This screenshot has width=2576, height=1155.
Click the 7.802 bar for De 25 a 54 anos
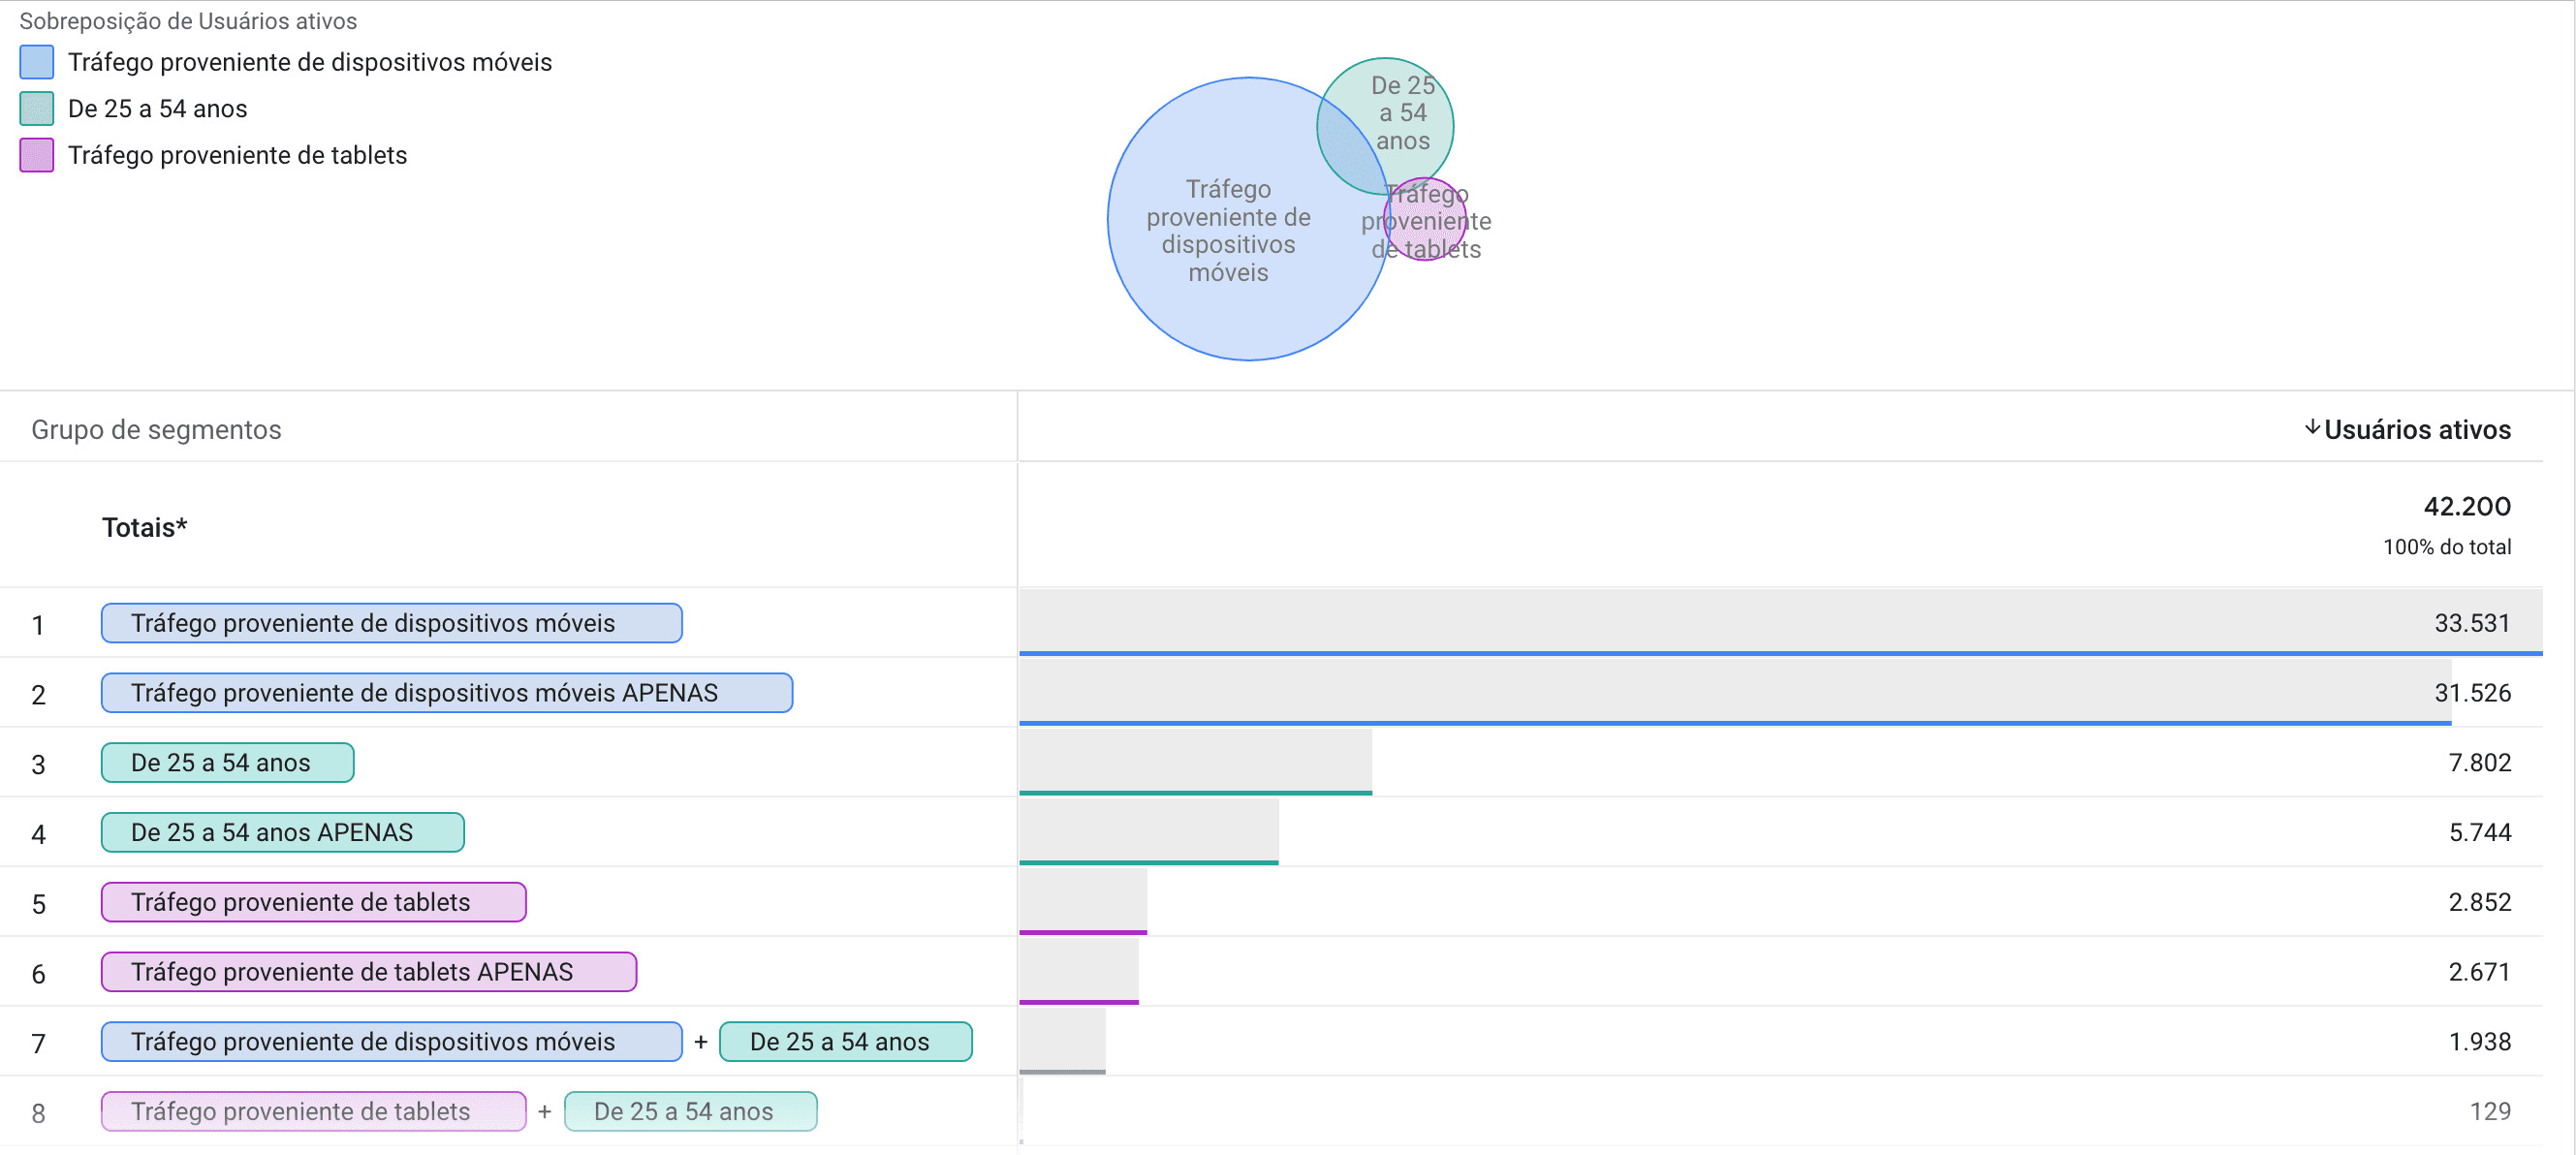point(1195,762)
